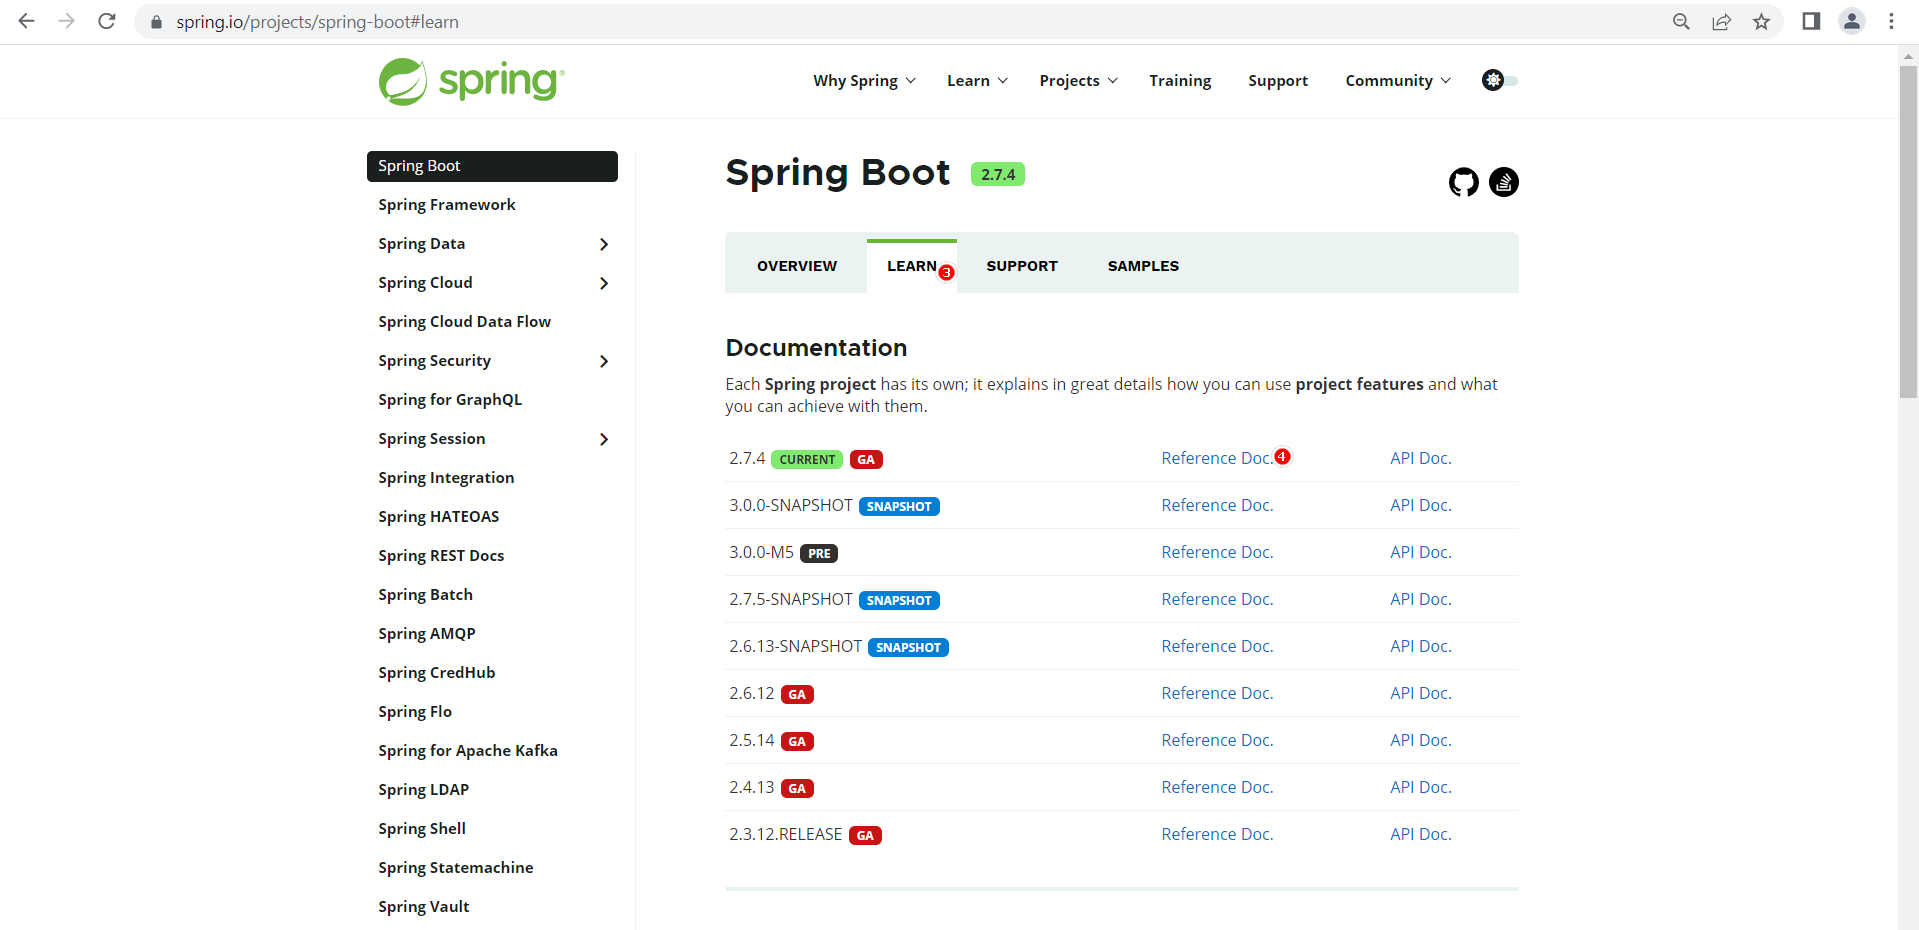Select the LEARN tab
The image size is (1919, 930).
(912, 266)
